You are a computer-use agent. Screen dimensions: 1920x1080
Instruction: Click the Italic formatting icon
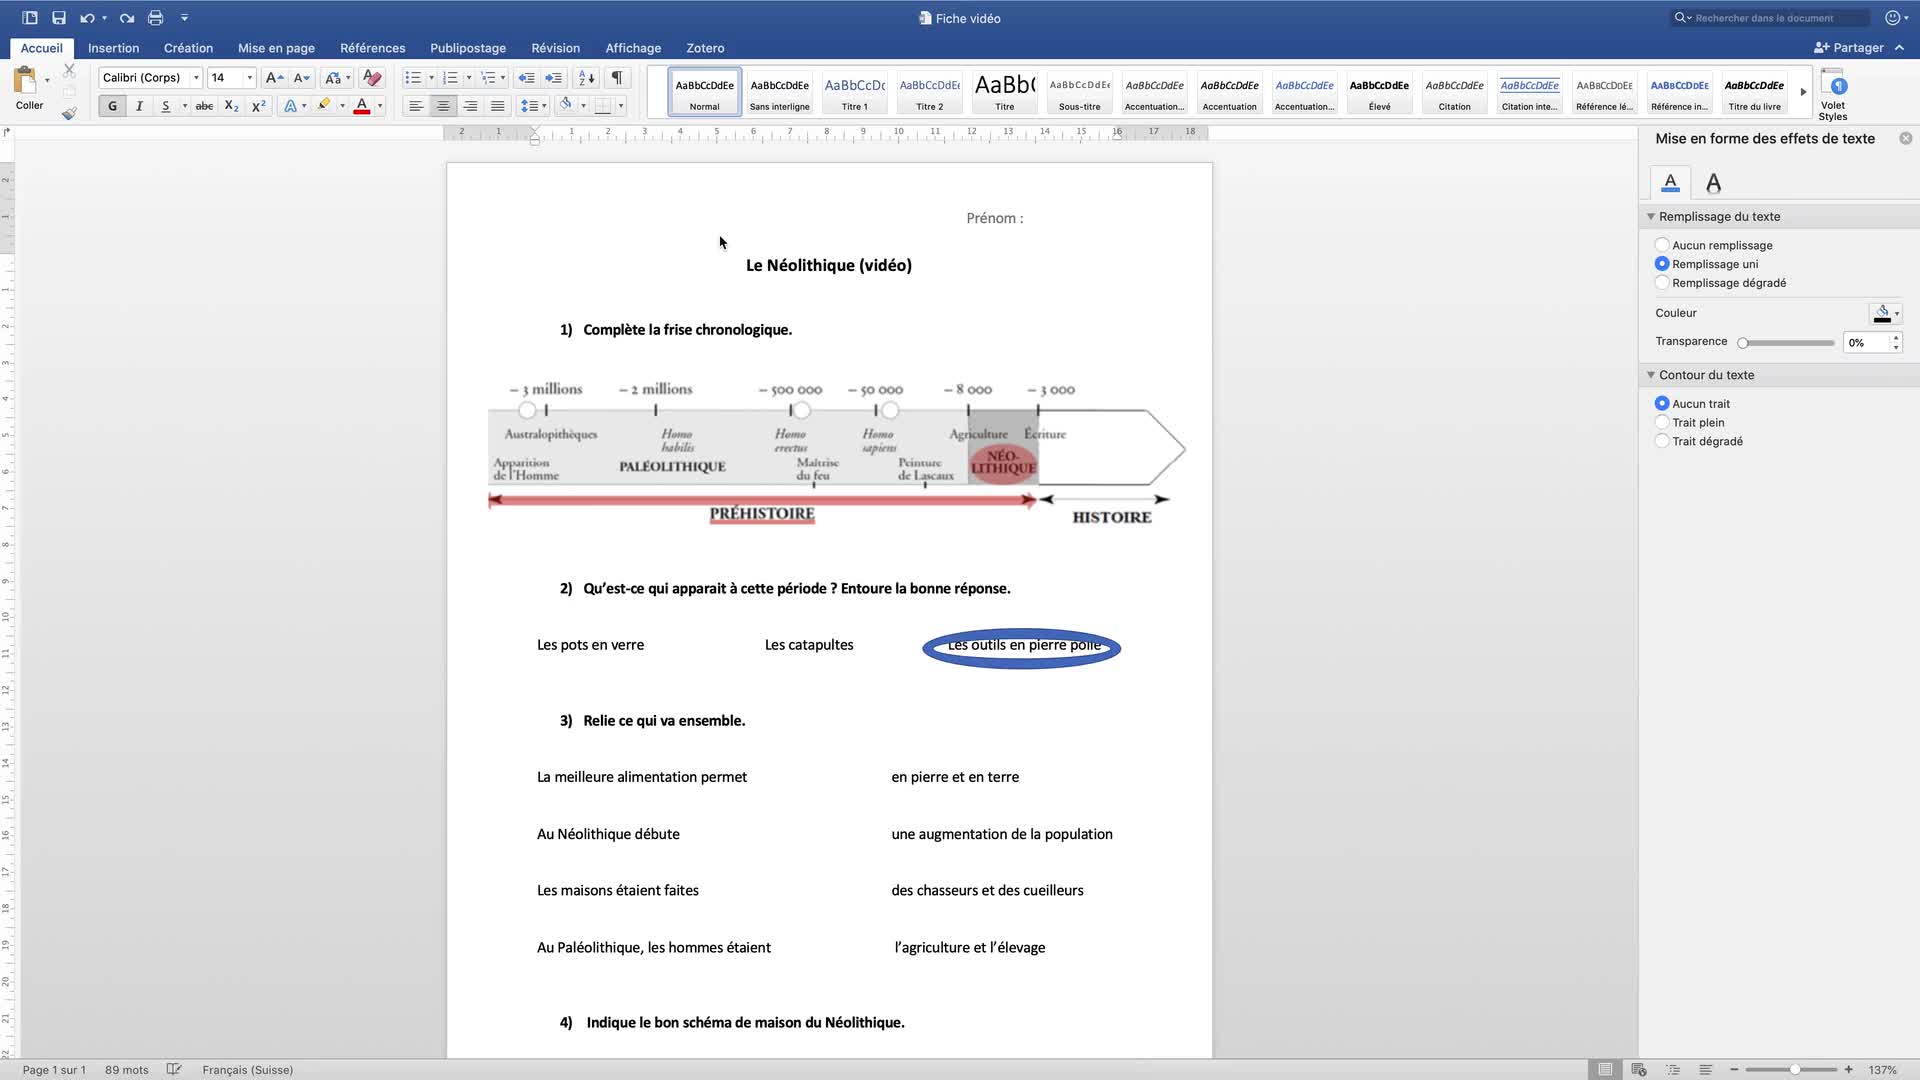(x=139, y=106)
